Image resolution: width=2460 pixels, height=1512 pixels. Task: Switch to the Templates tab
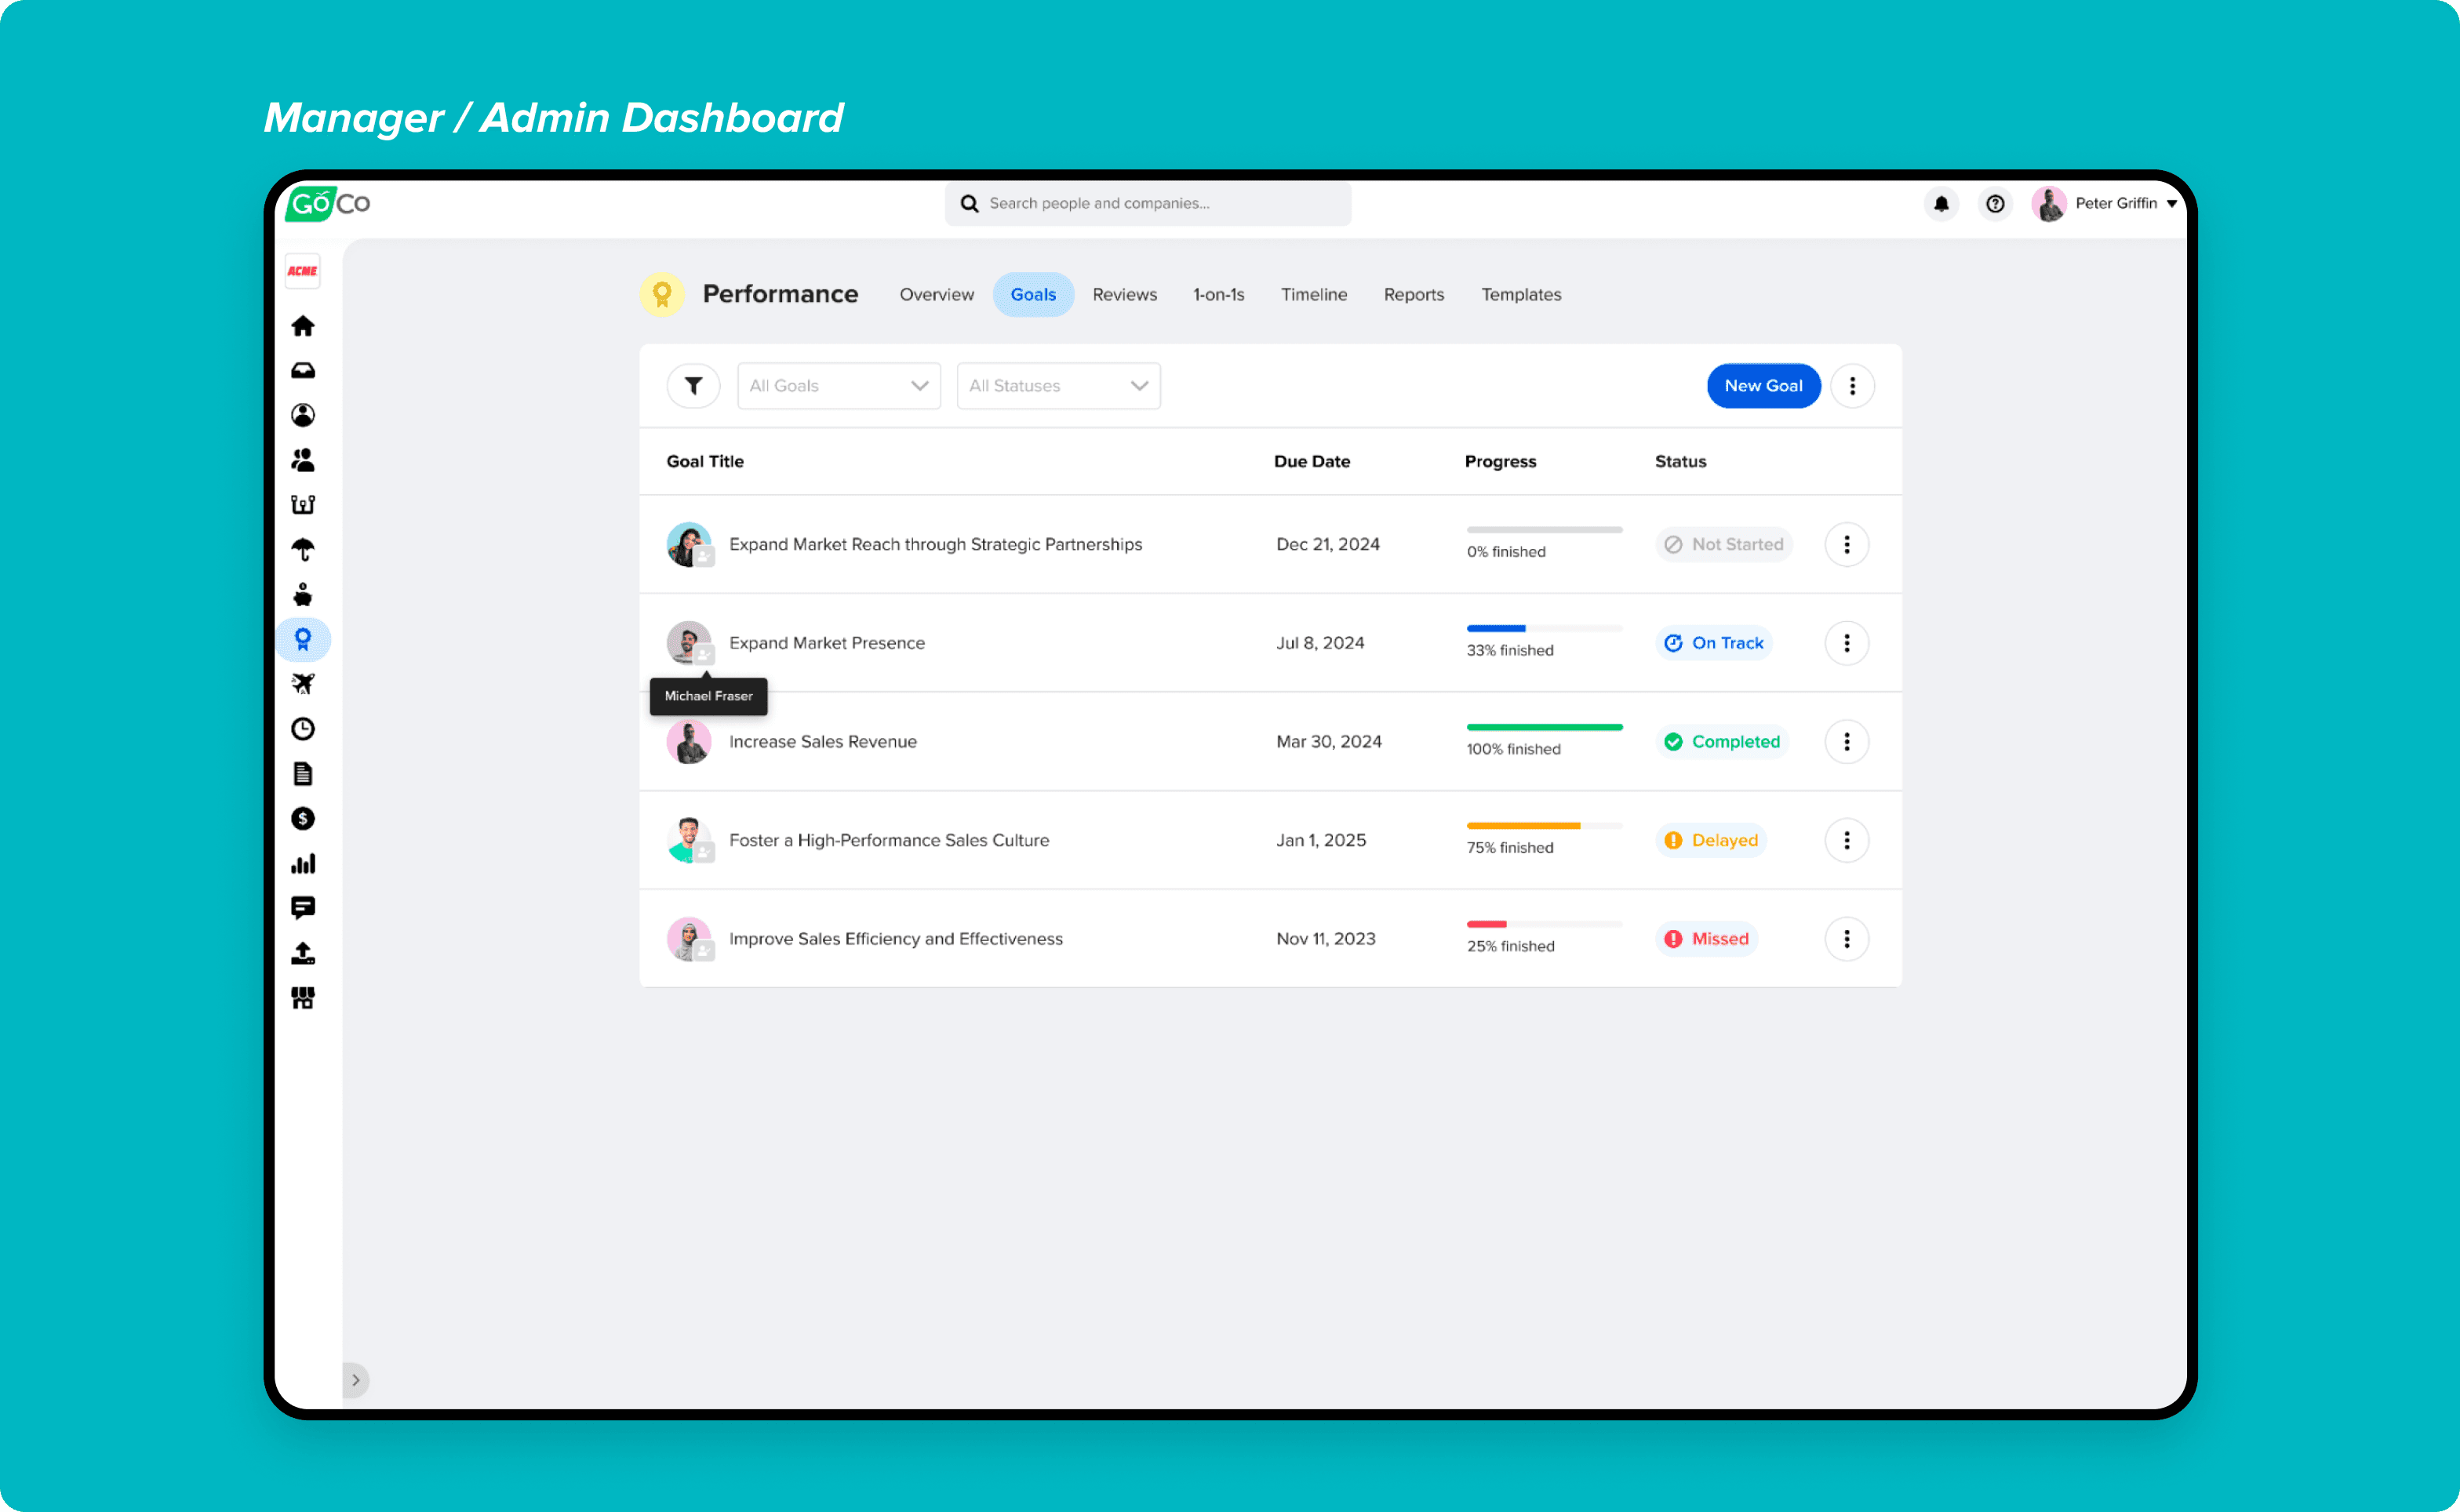click(1520, 295)
